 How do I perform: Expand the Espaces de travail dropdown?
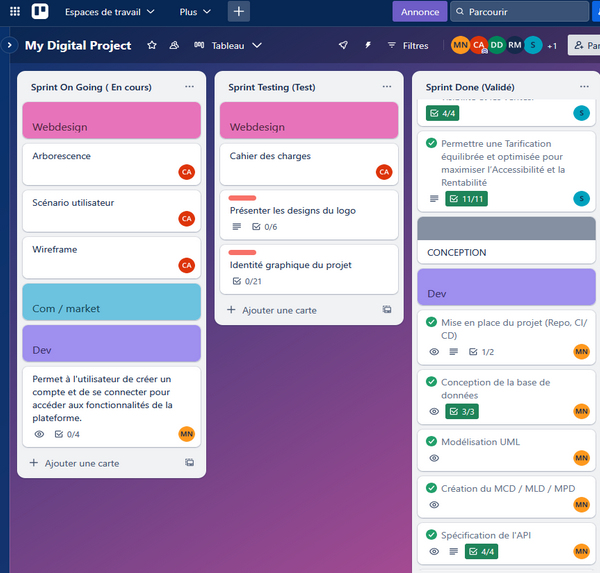[109, 12]
